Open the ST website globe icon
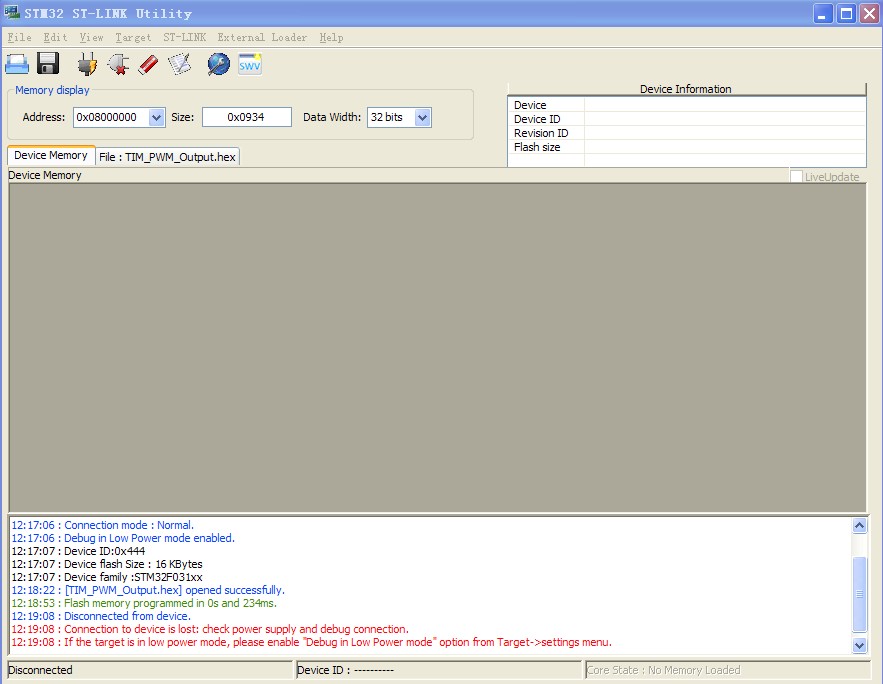Viewport: 883px width, 684px height. tap(218, 64)
